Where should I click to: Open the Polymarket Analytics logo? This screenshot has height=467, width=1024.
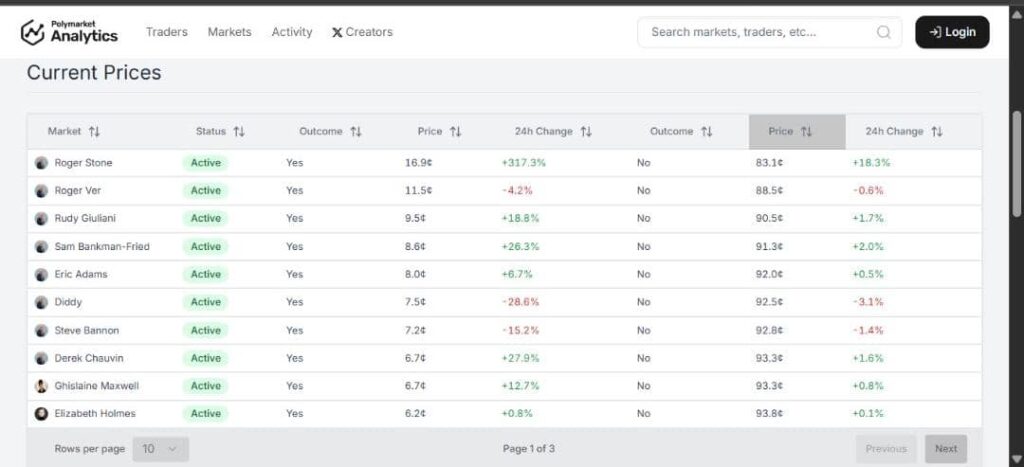[69, 32]
